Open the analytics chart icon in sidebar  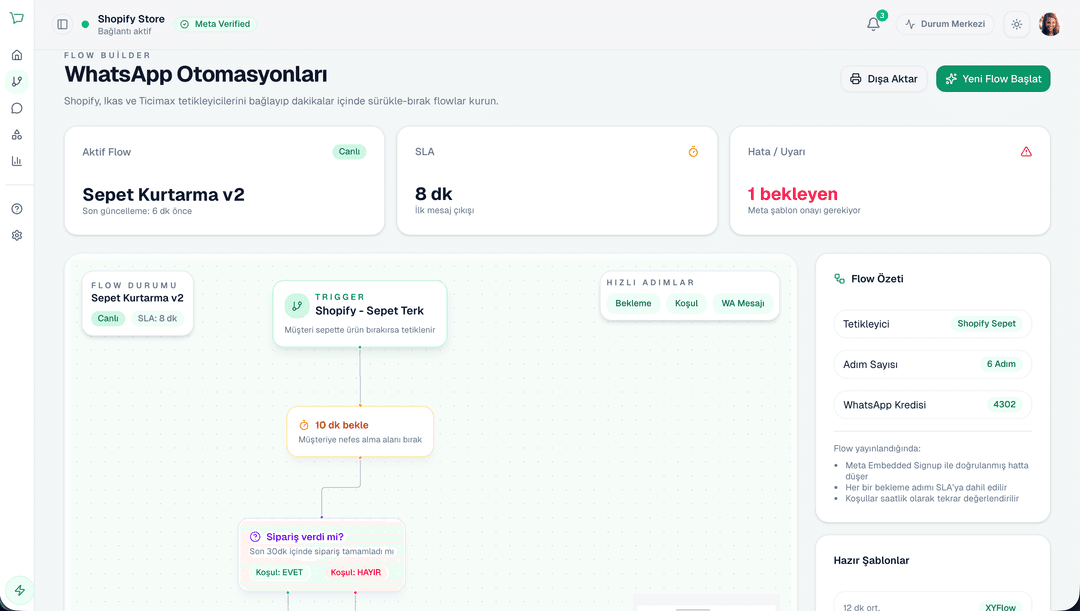[x=15, y=161]
